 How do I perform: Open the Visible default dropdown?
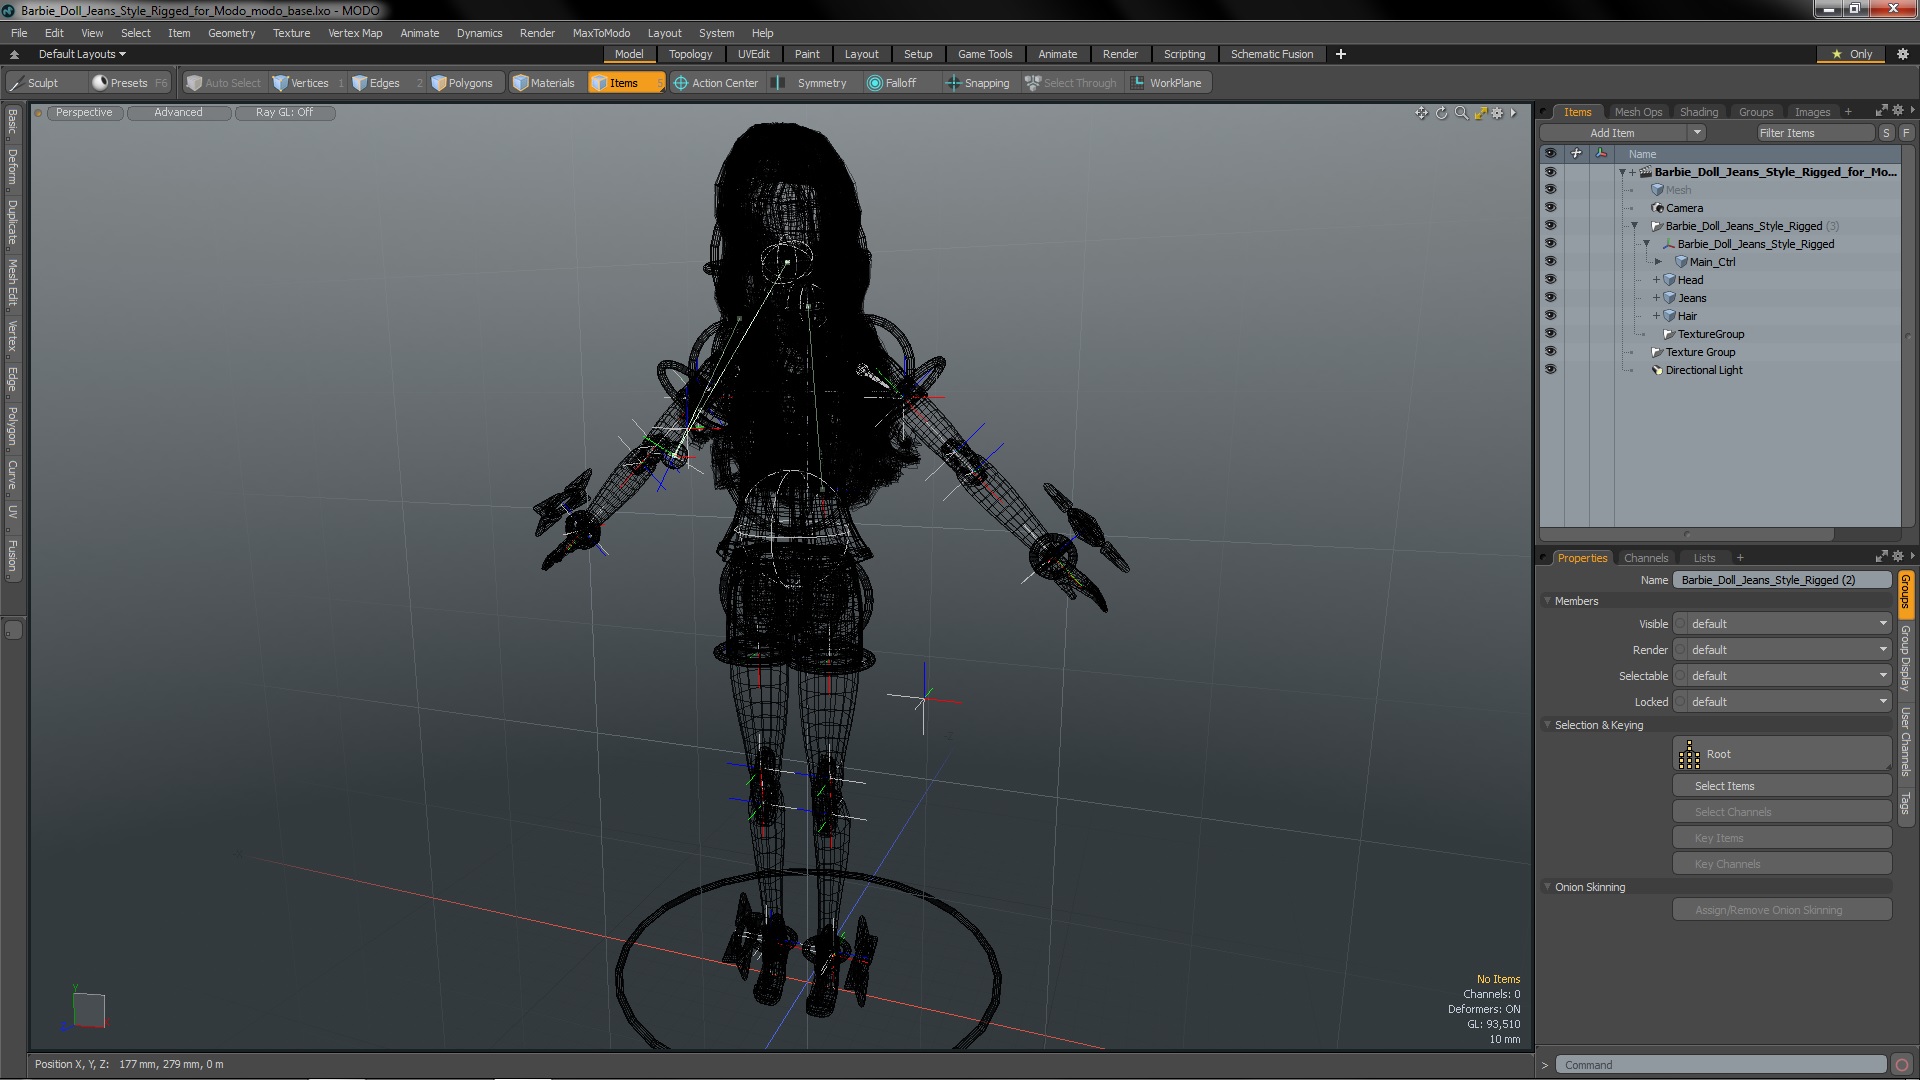click(x=1783, y=624)
